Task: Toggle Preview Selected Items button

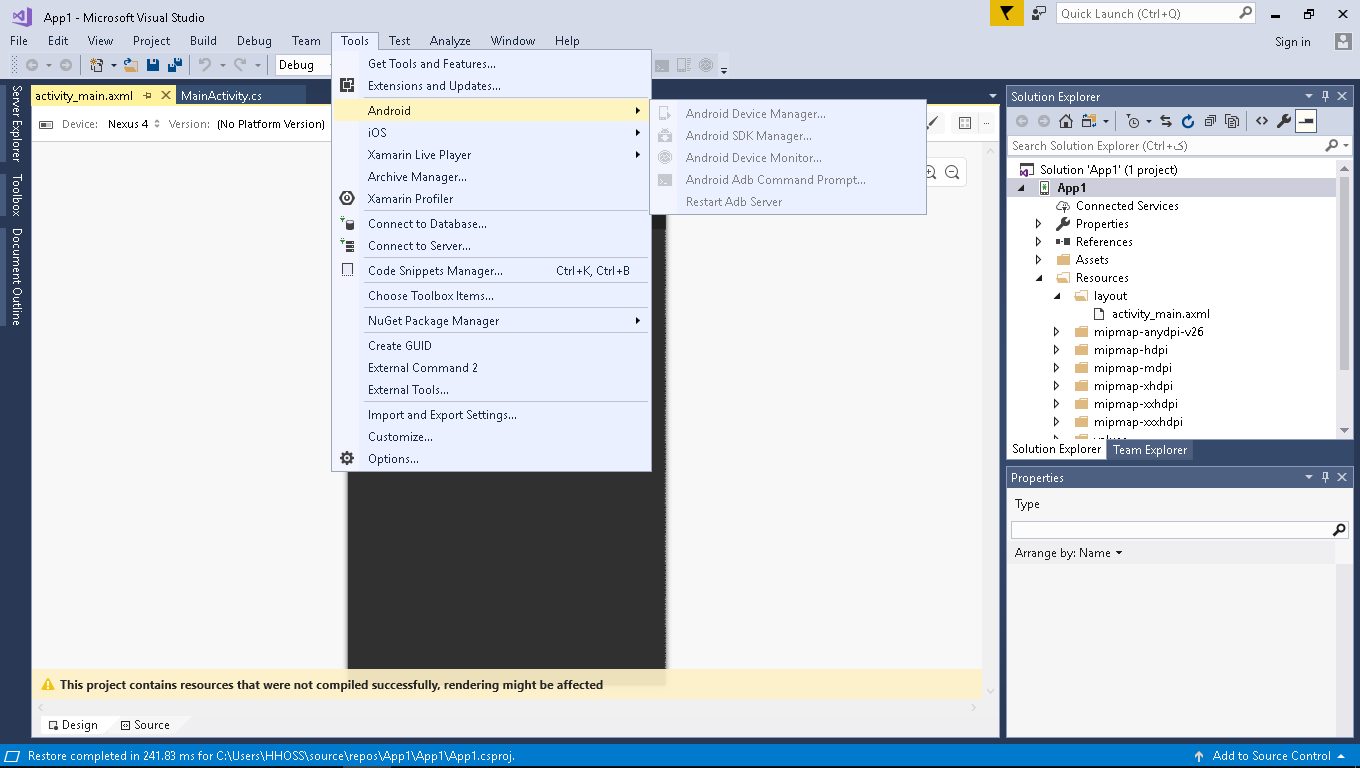Action: pos(1306,121)
